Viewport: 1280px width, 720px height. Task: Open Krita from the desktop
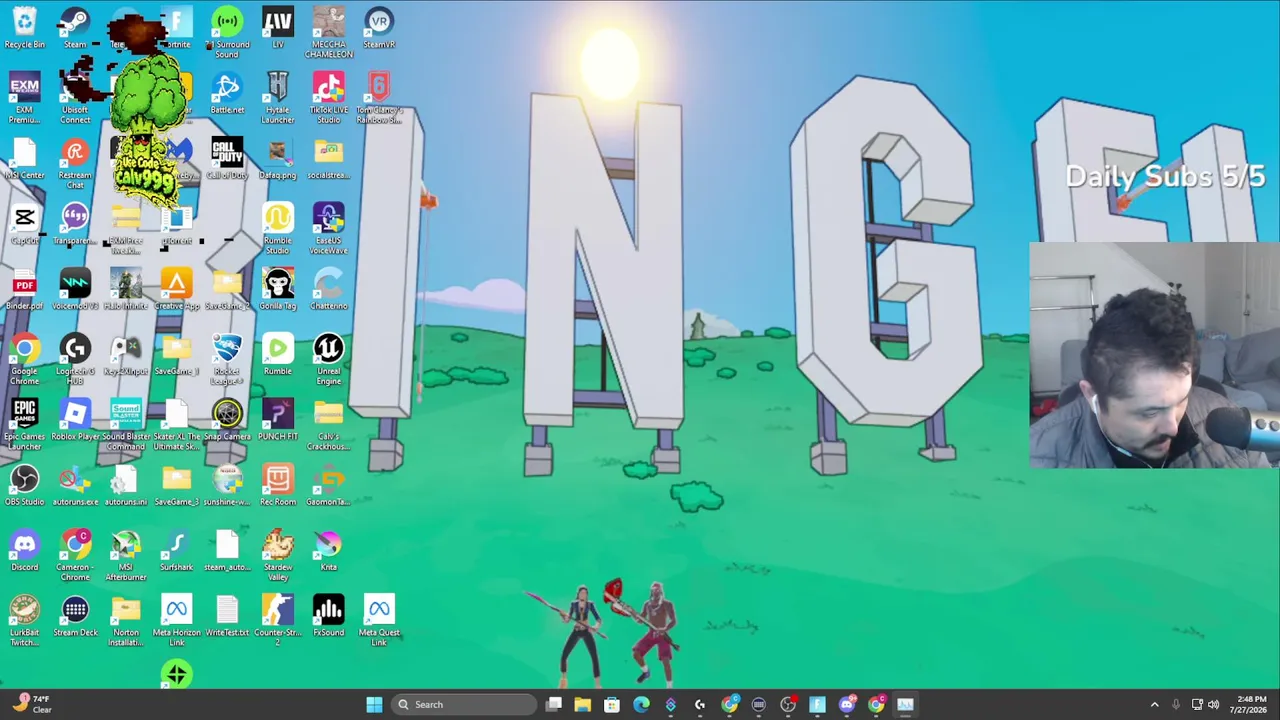click(x=329, y=551)
